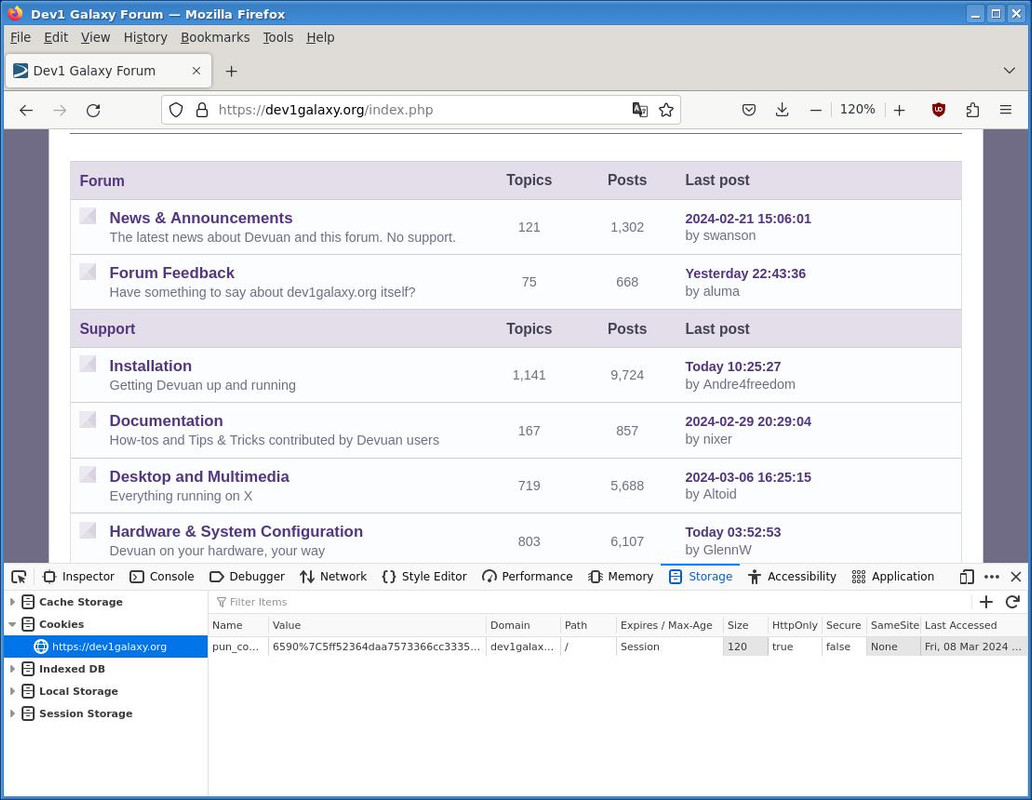
Task: Open the uBlock Origin extension icon
Action: (x=939, y=110)
